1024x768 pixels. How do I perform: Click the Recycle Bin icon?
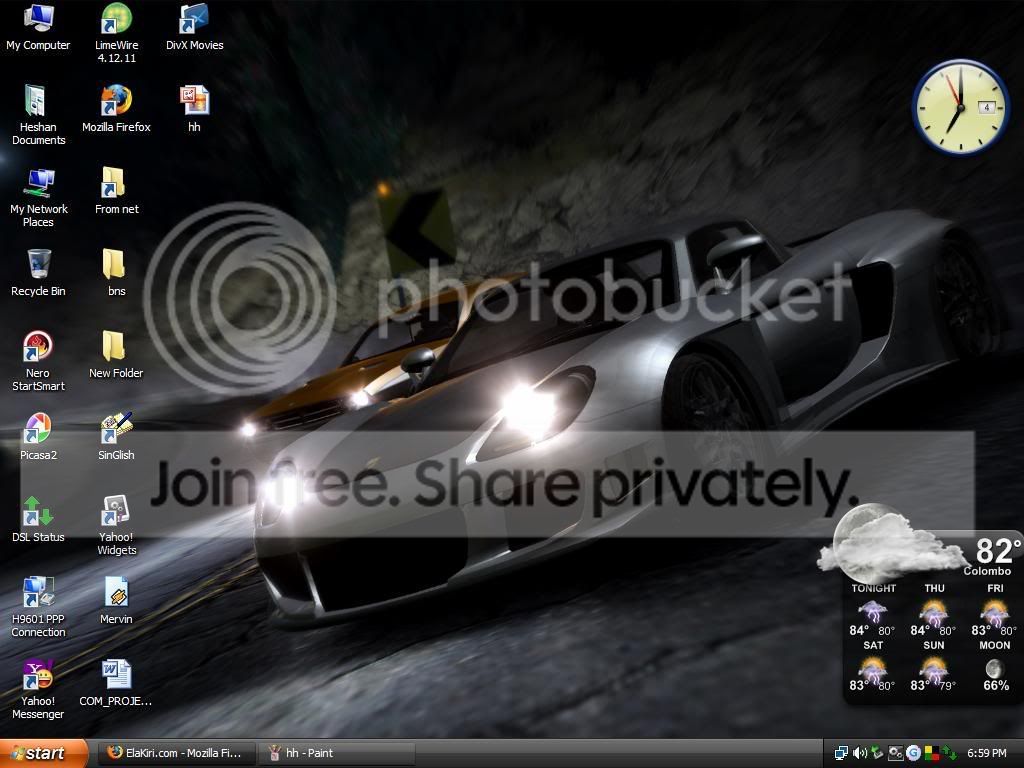38,273
